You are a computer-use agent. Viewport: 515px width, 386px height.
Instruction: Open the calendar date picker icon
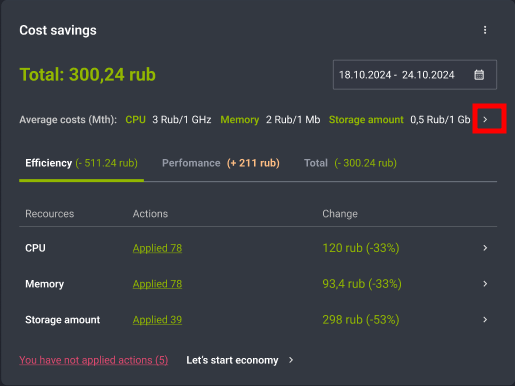pyautogui.click(x=479, y=75)
